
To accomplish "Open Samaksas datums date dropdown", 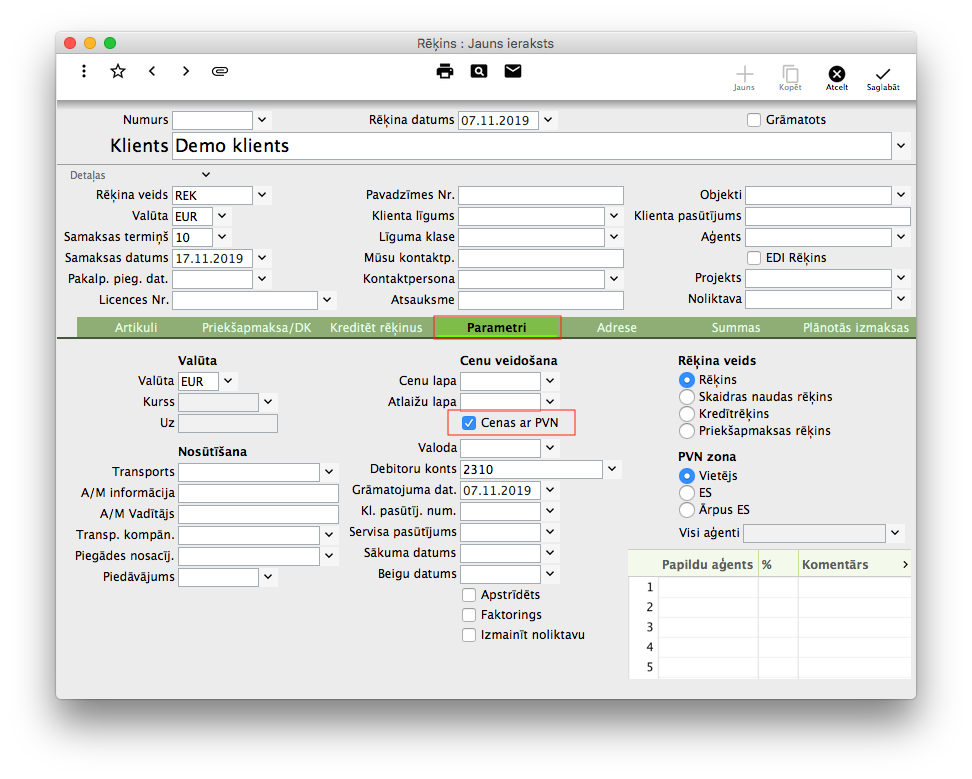I will 262,258.
